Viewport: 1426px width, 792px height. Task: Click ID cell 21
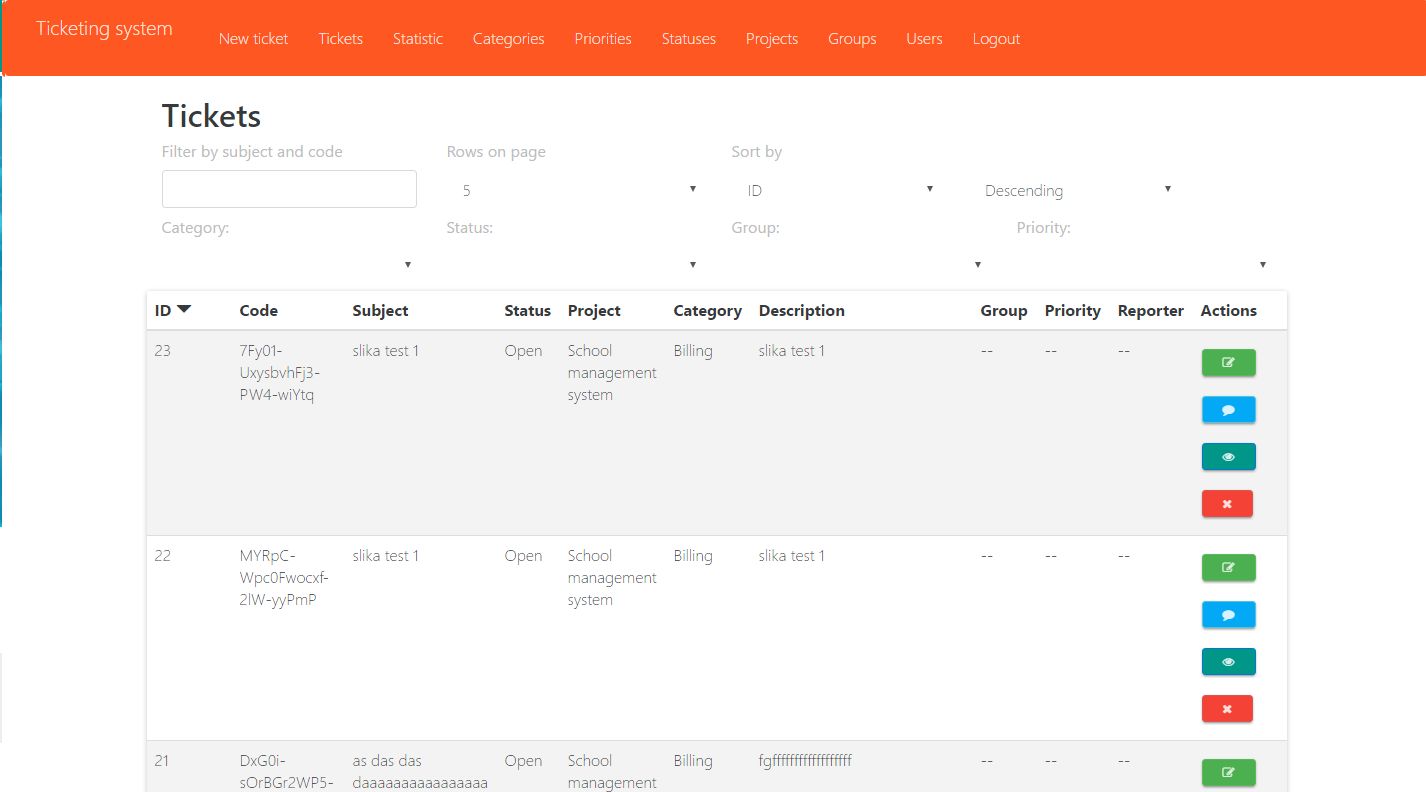[x=162, y=761]
